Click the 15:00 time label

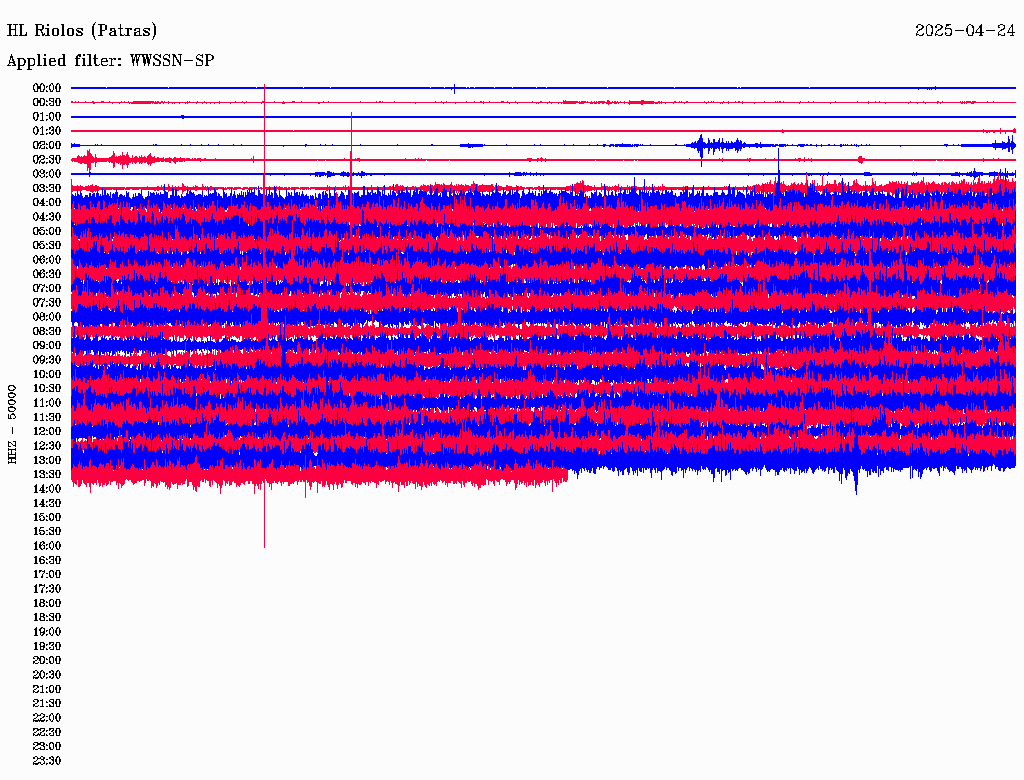pyautogui.click(x=47, y=517)
